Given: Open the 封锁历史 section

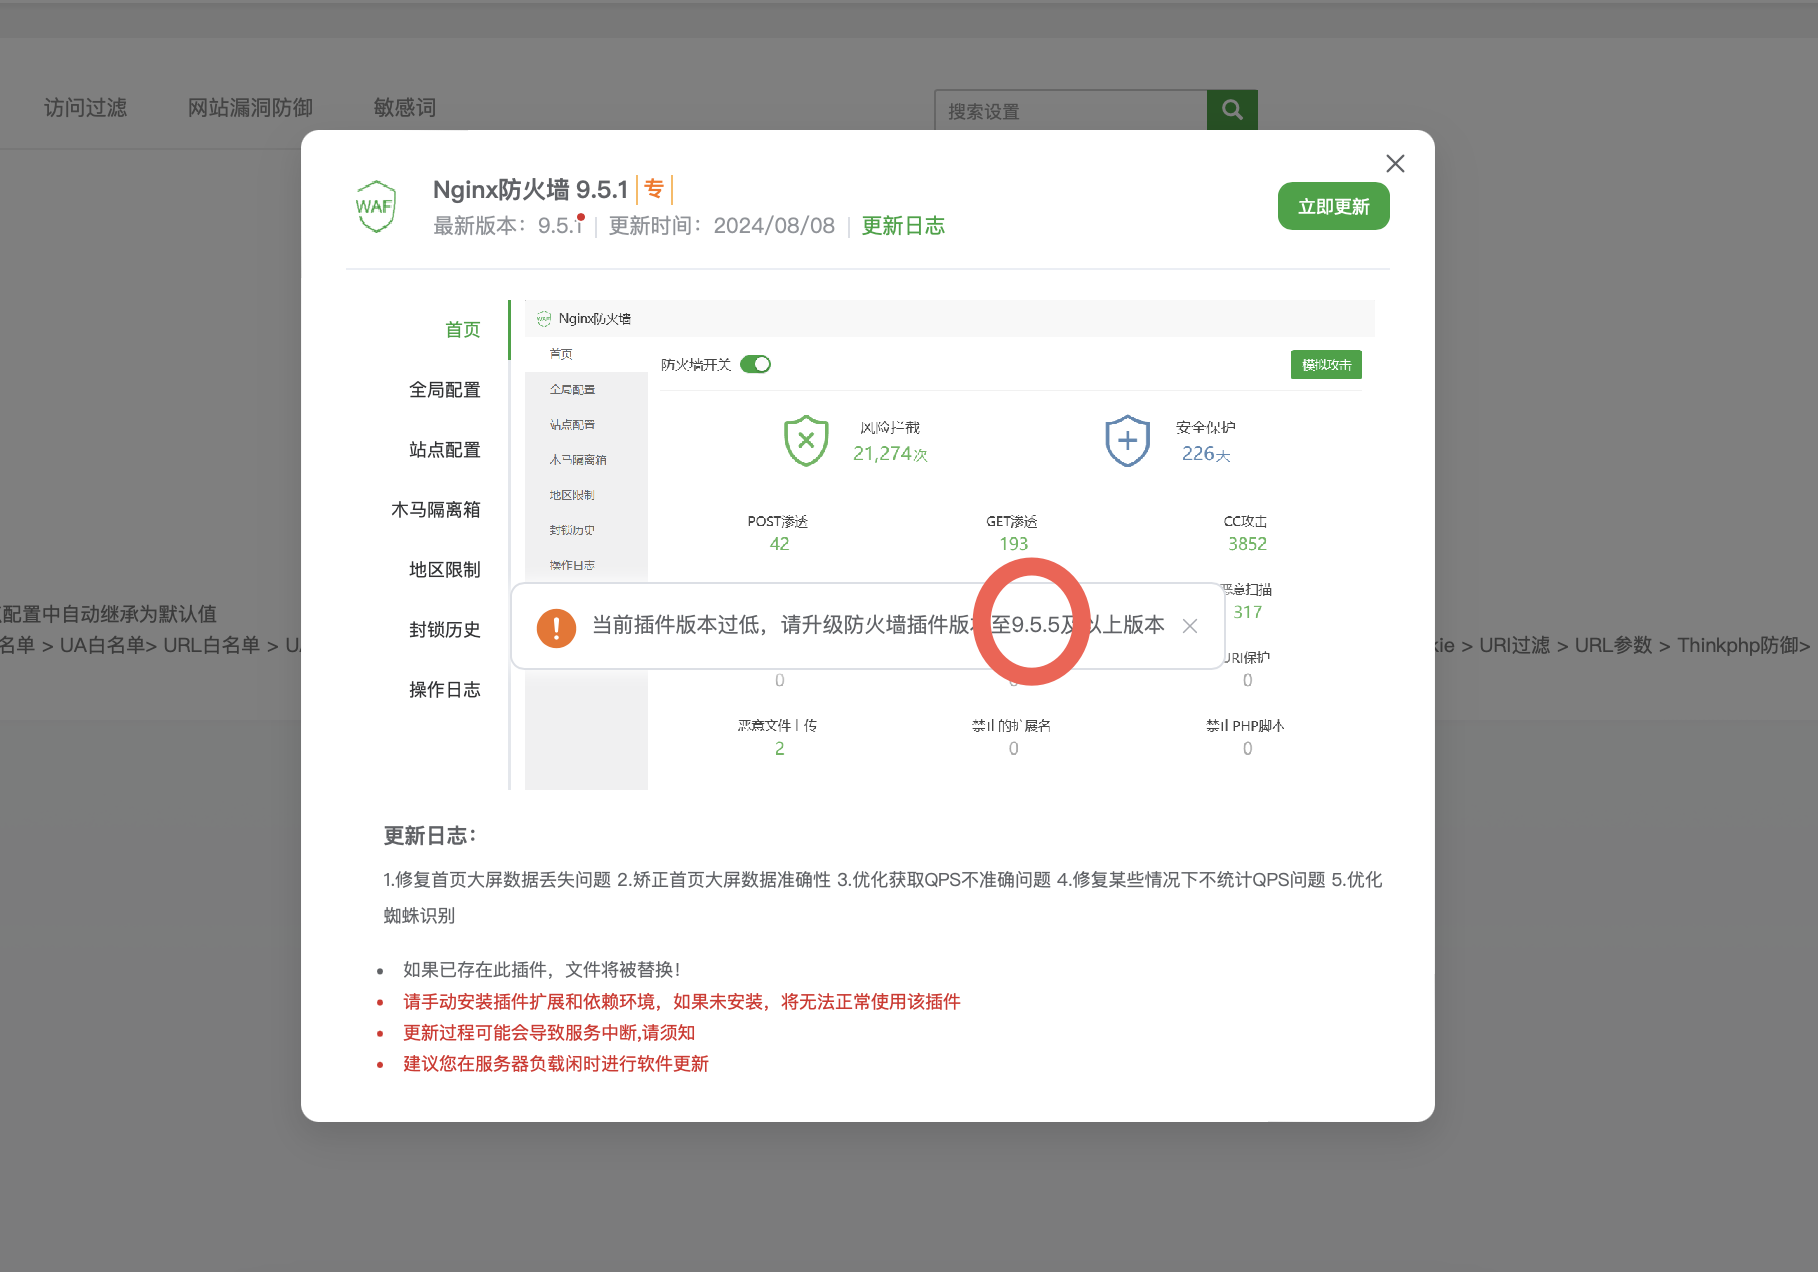Looking at the screenshot, I should (446, 629).
